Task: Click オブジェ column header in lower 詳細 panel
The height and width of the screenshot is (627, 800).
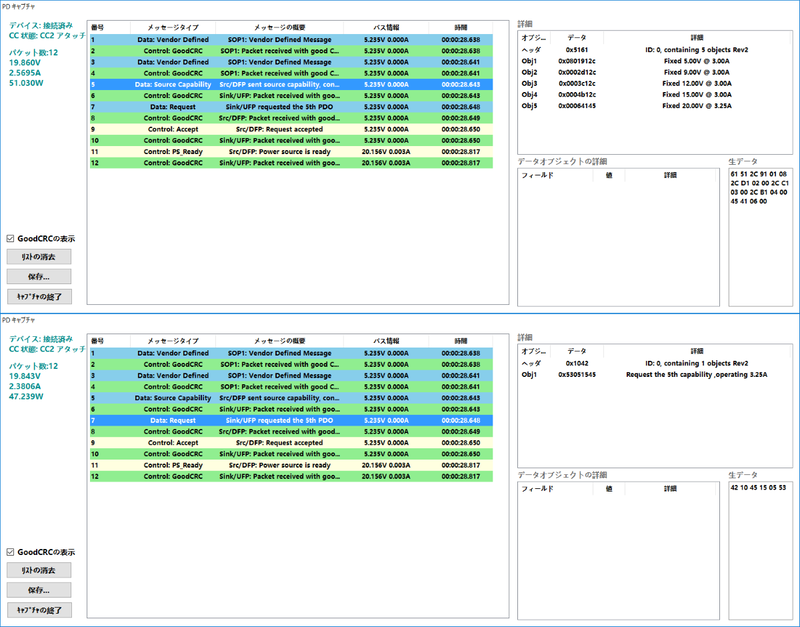Action: (x=534, y=351)
